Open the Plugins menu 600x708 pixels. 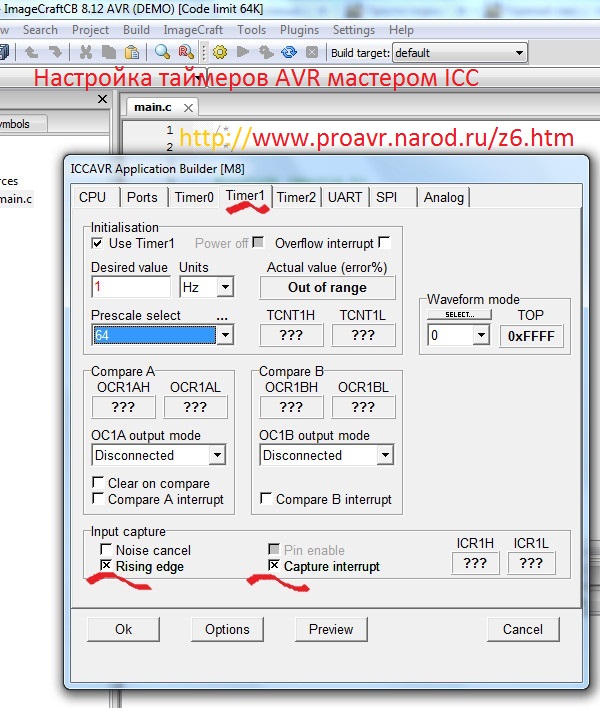pyautogui.click(x=299, y=30)
